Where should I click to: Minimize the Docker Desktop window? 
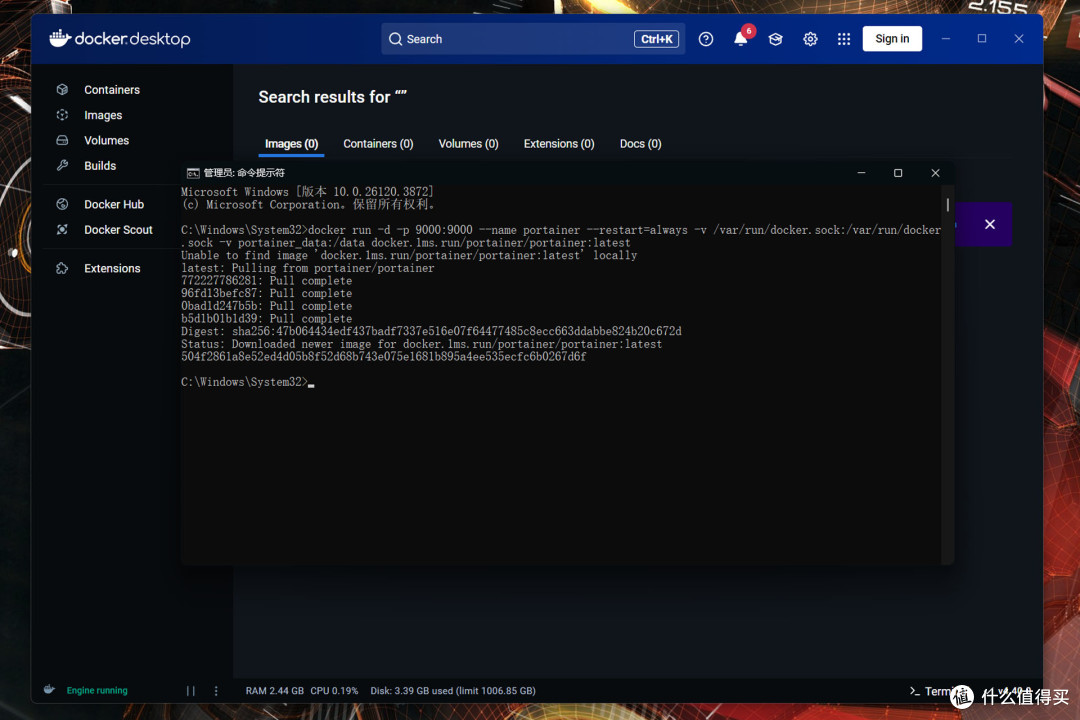point(946,39)
